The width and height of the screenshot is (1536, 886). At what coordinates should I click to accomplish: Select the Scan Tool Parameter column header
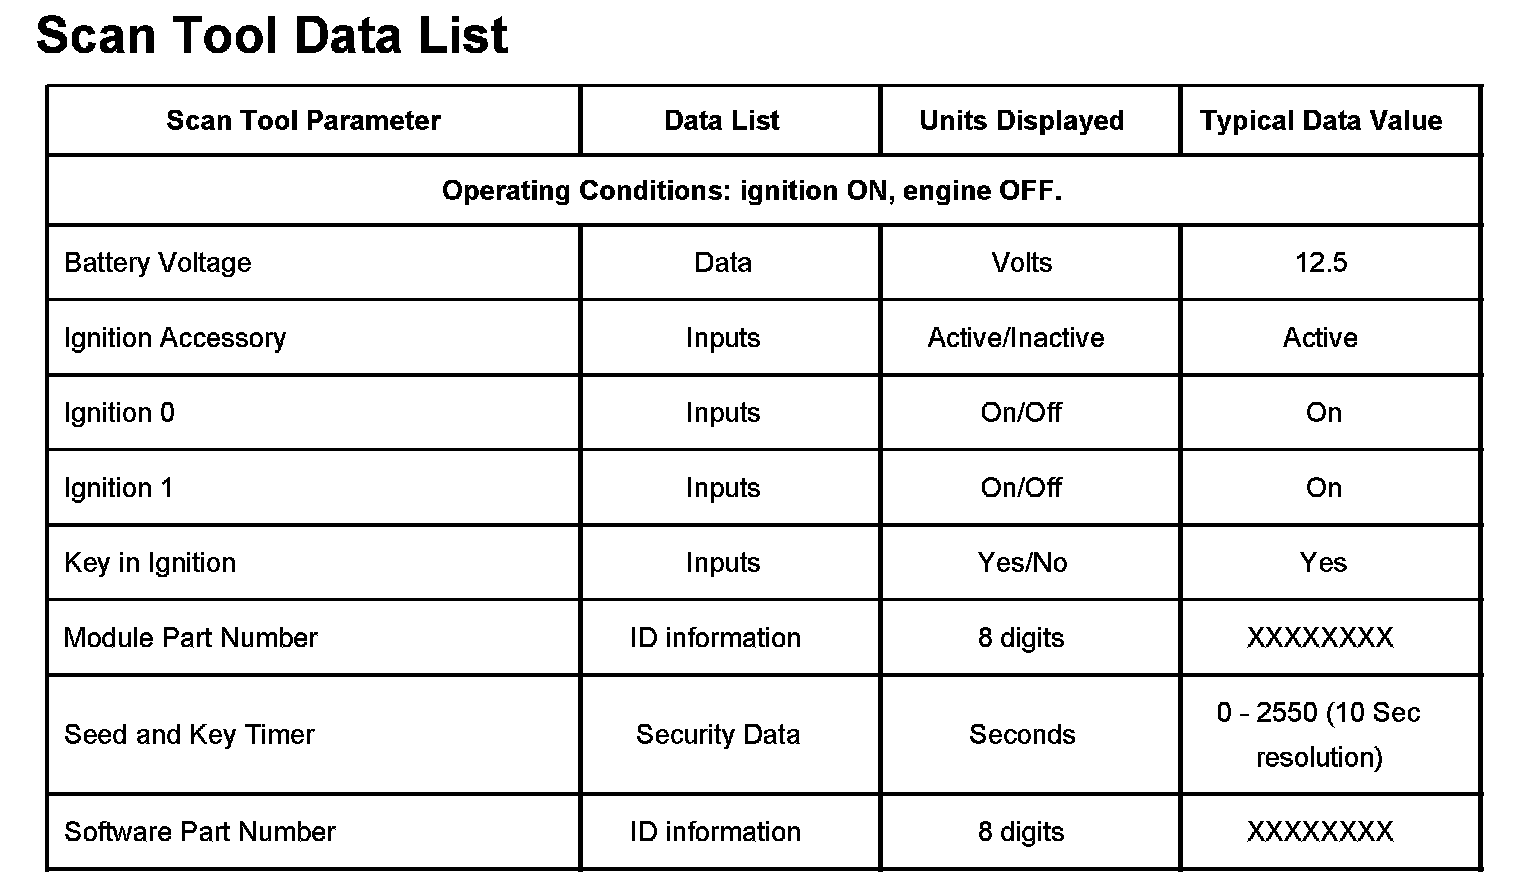click(x=303, y=121)
